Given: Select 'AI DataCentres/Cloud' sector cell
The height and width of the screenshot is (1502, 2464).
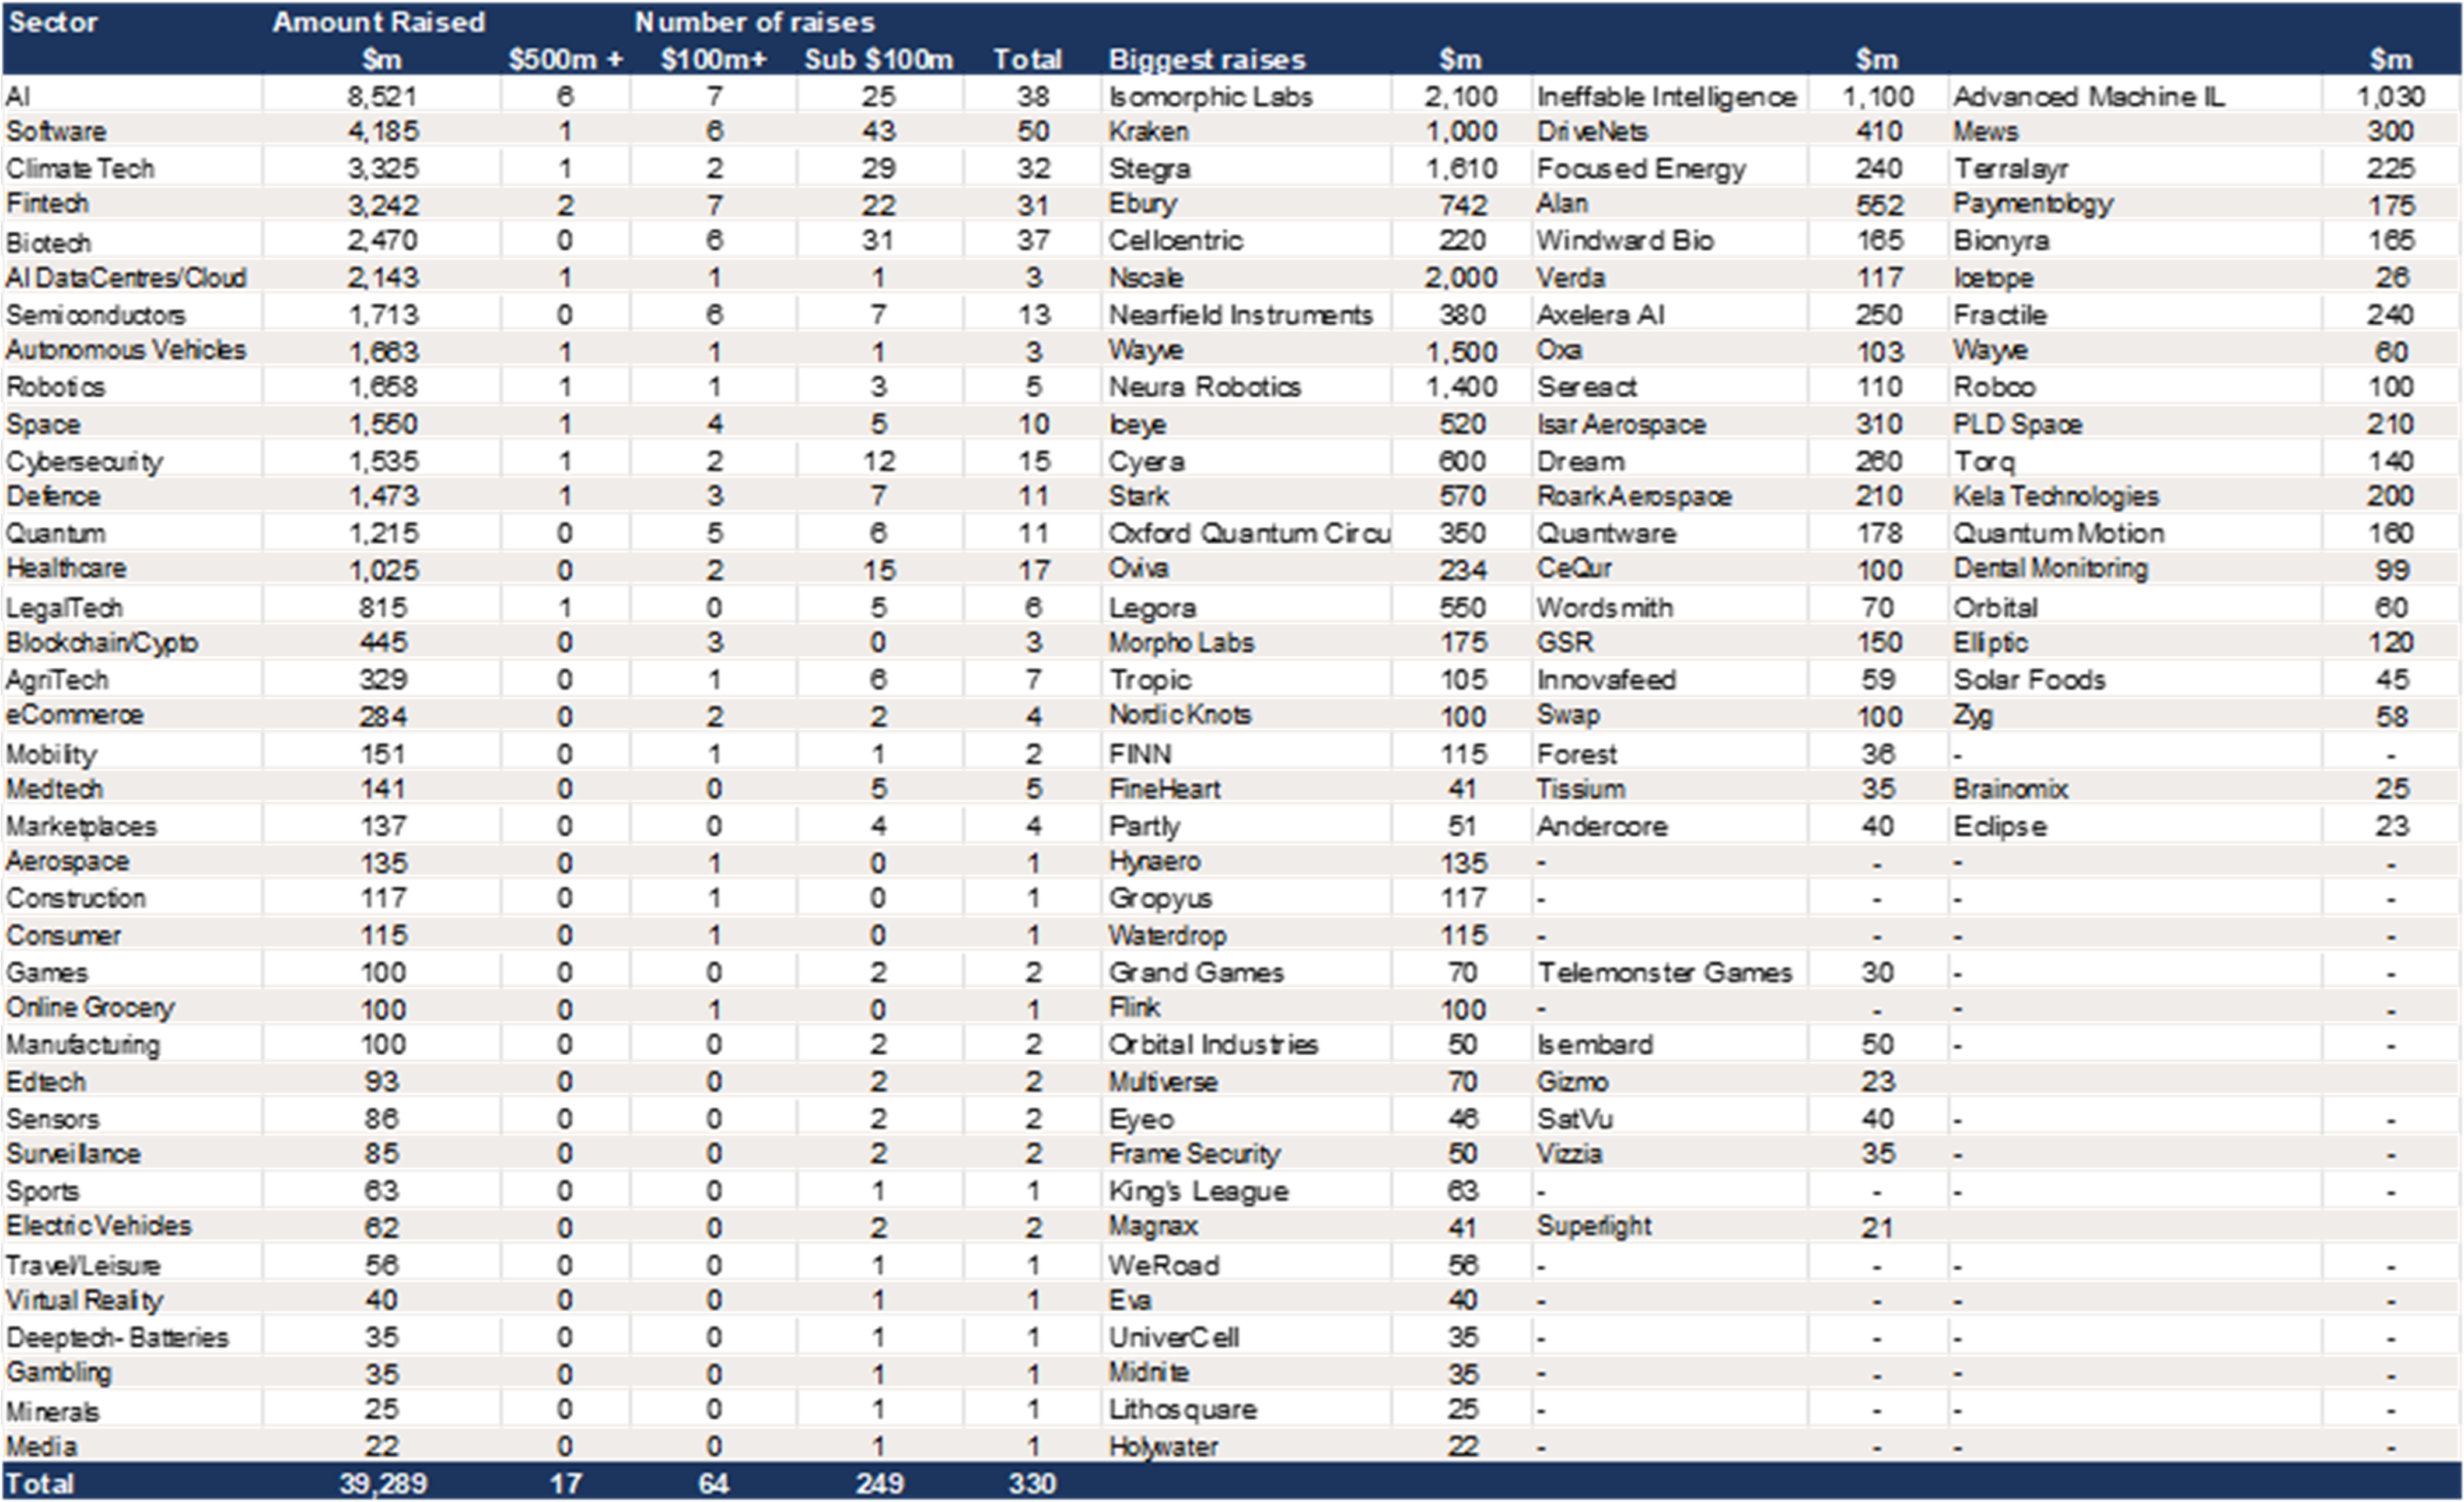Looking at the screenshot, I should [x=126, y=277].
